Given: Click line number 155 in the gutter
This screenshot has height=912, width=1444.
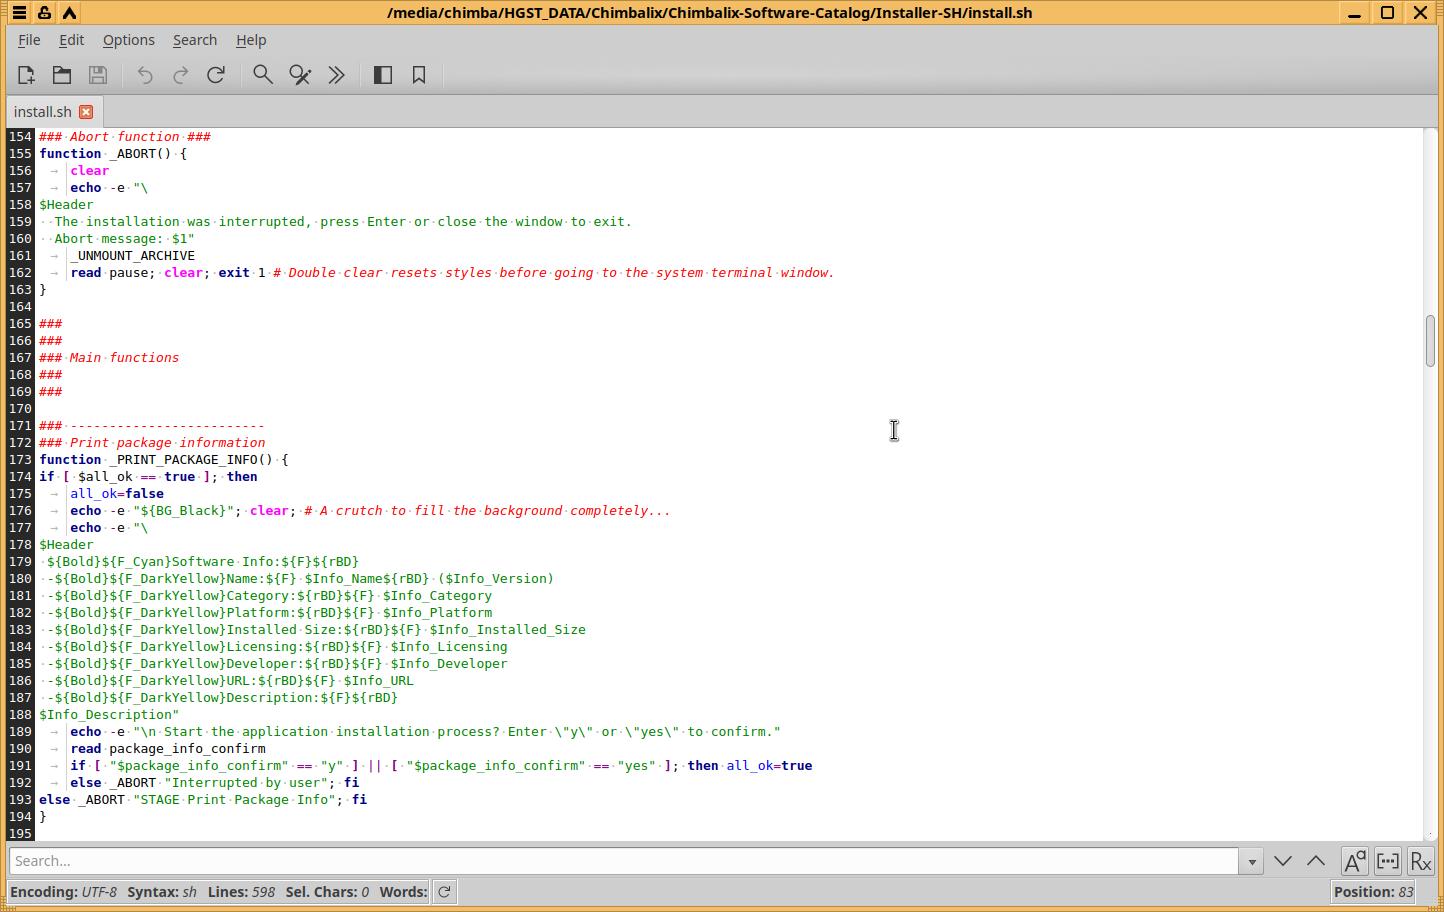Looking at the screenshot, I should (x=20, y=154).
